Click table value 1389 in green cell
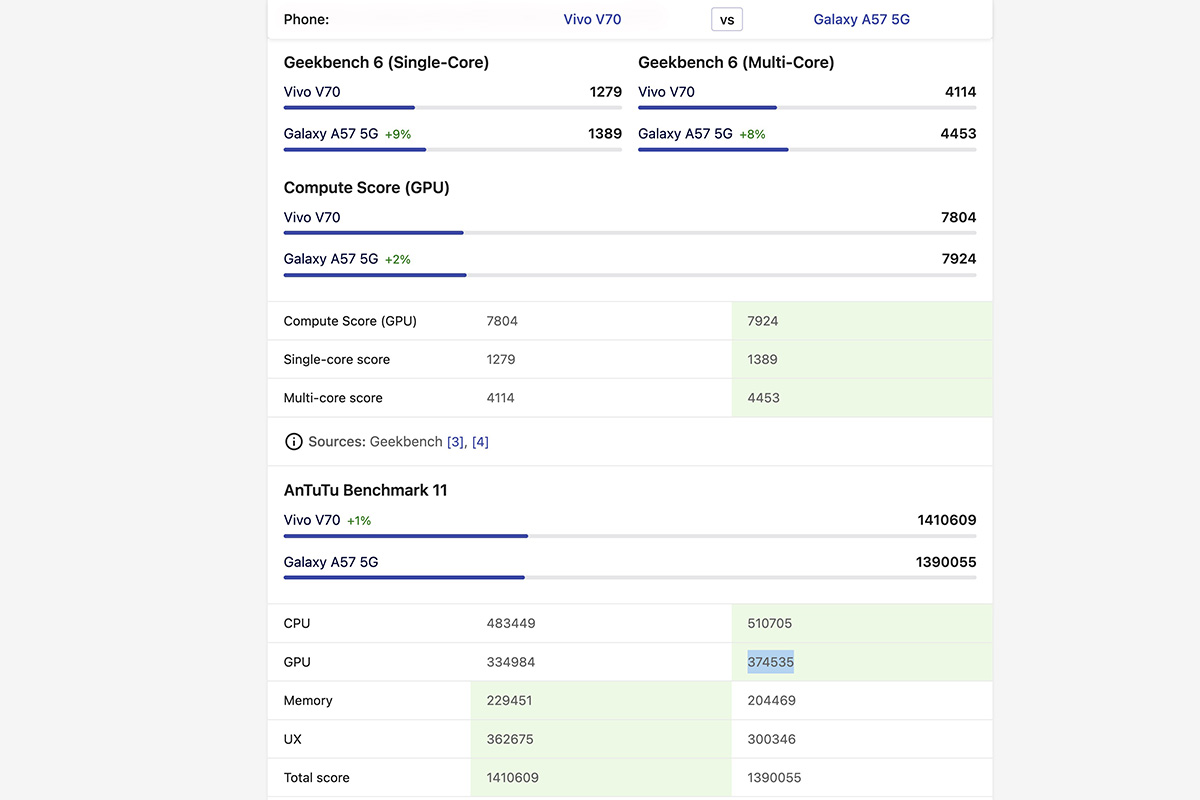This screenshot has height=800, width=1200. [x=762, y=359]
